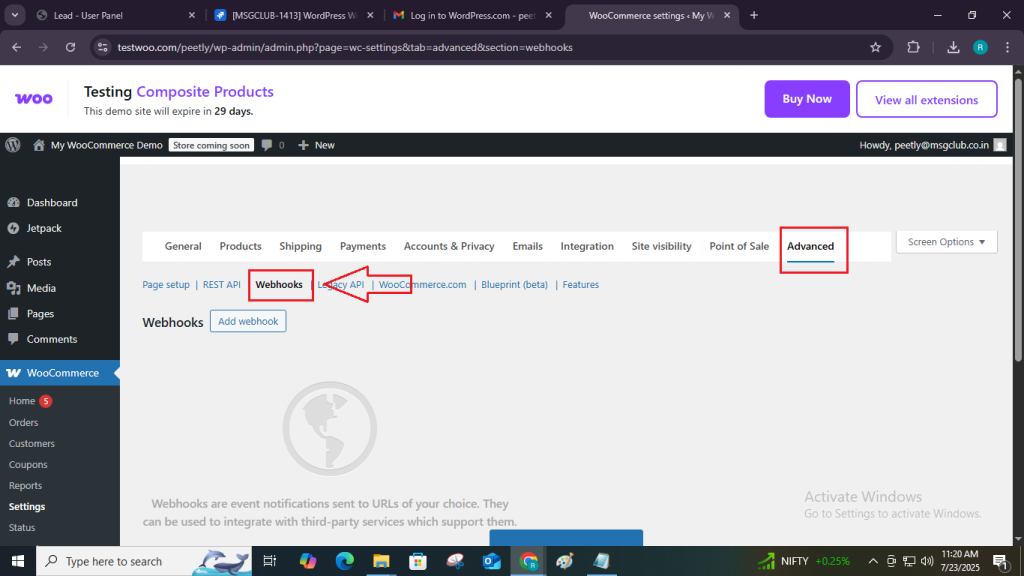Viewport: 1024px width, 576px height.
Task: Open the REST API section link
Action: [221, 285]
